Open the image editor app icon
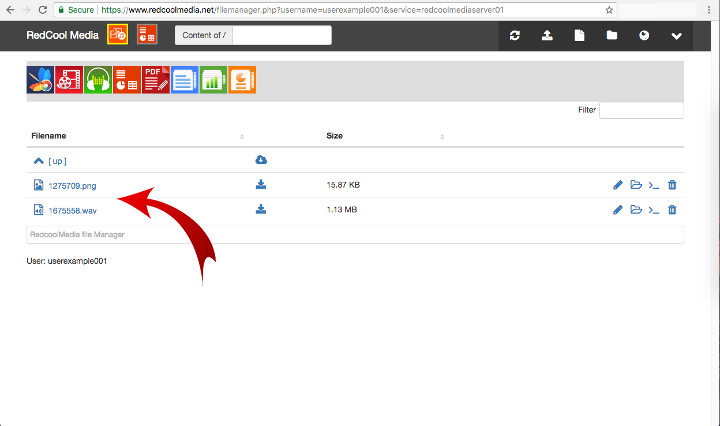The height and width of the screenshot is (426, 720). pyautogui.click(x=40, y=80)
